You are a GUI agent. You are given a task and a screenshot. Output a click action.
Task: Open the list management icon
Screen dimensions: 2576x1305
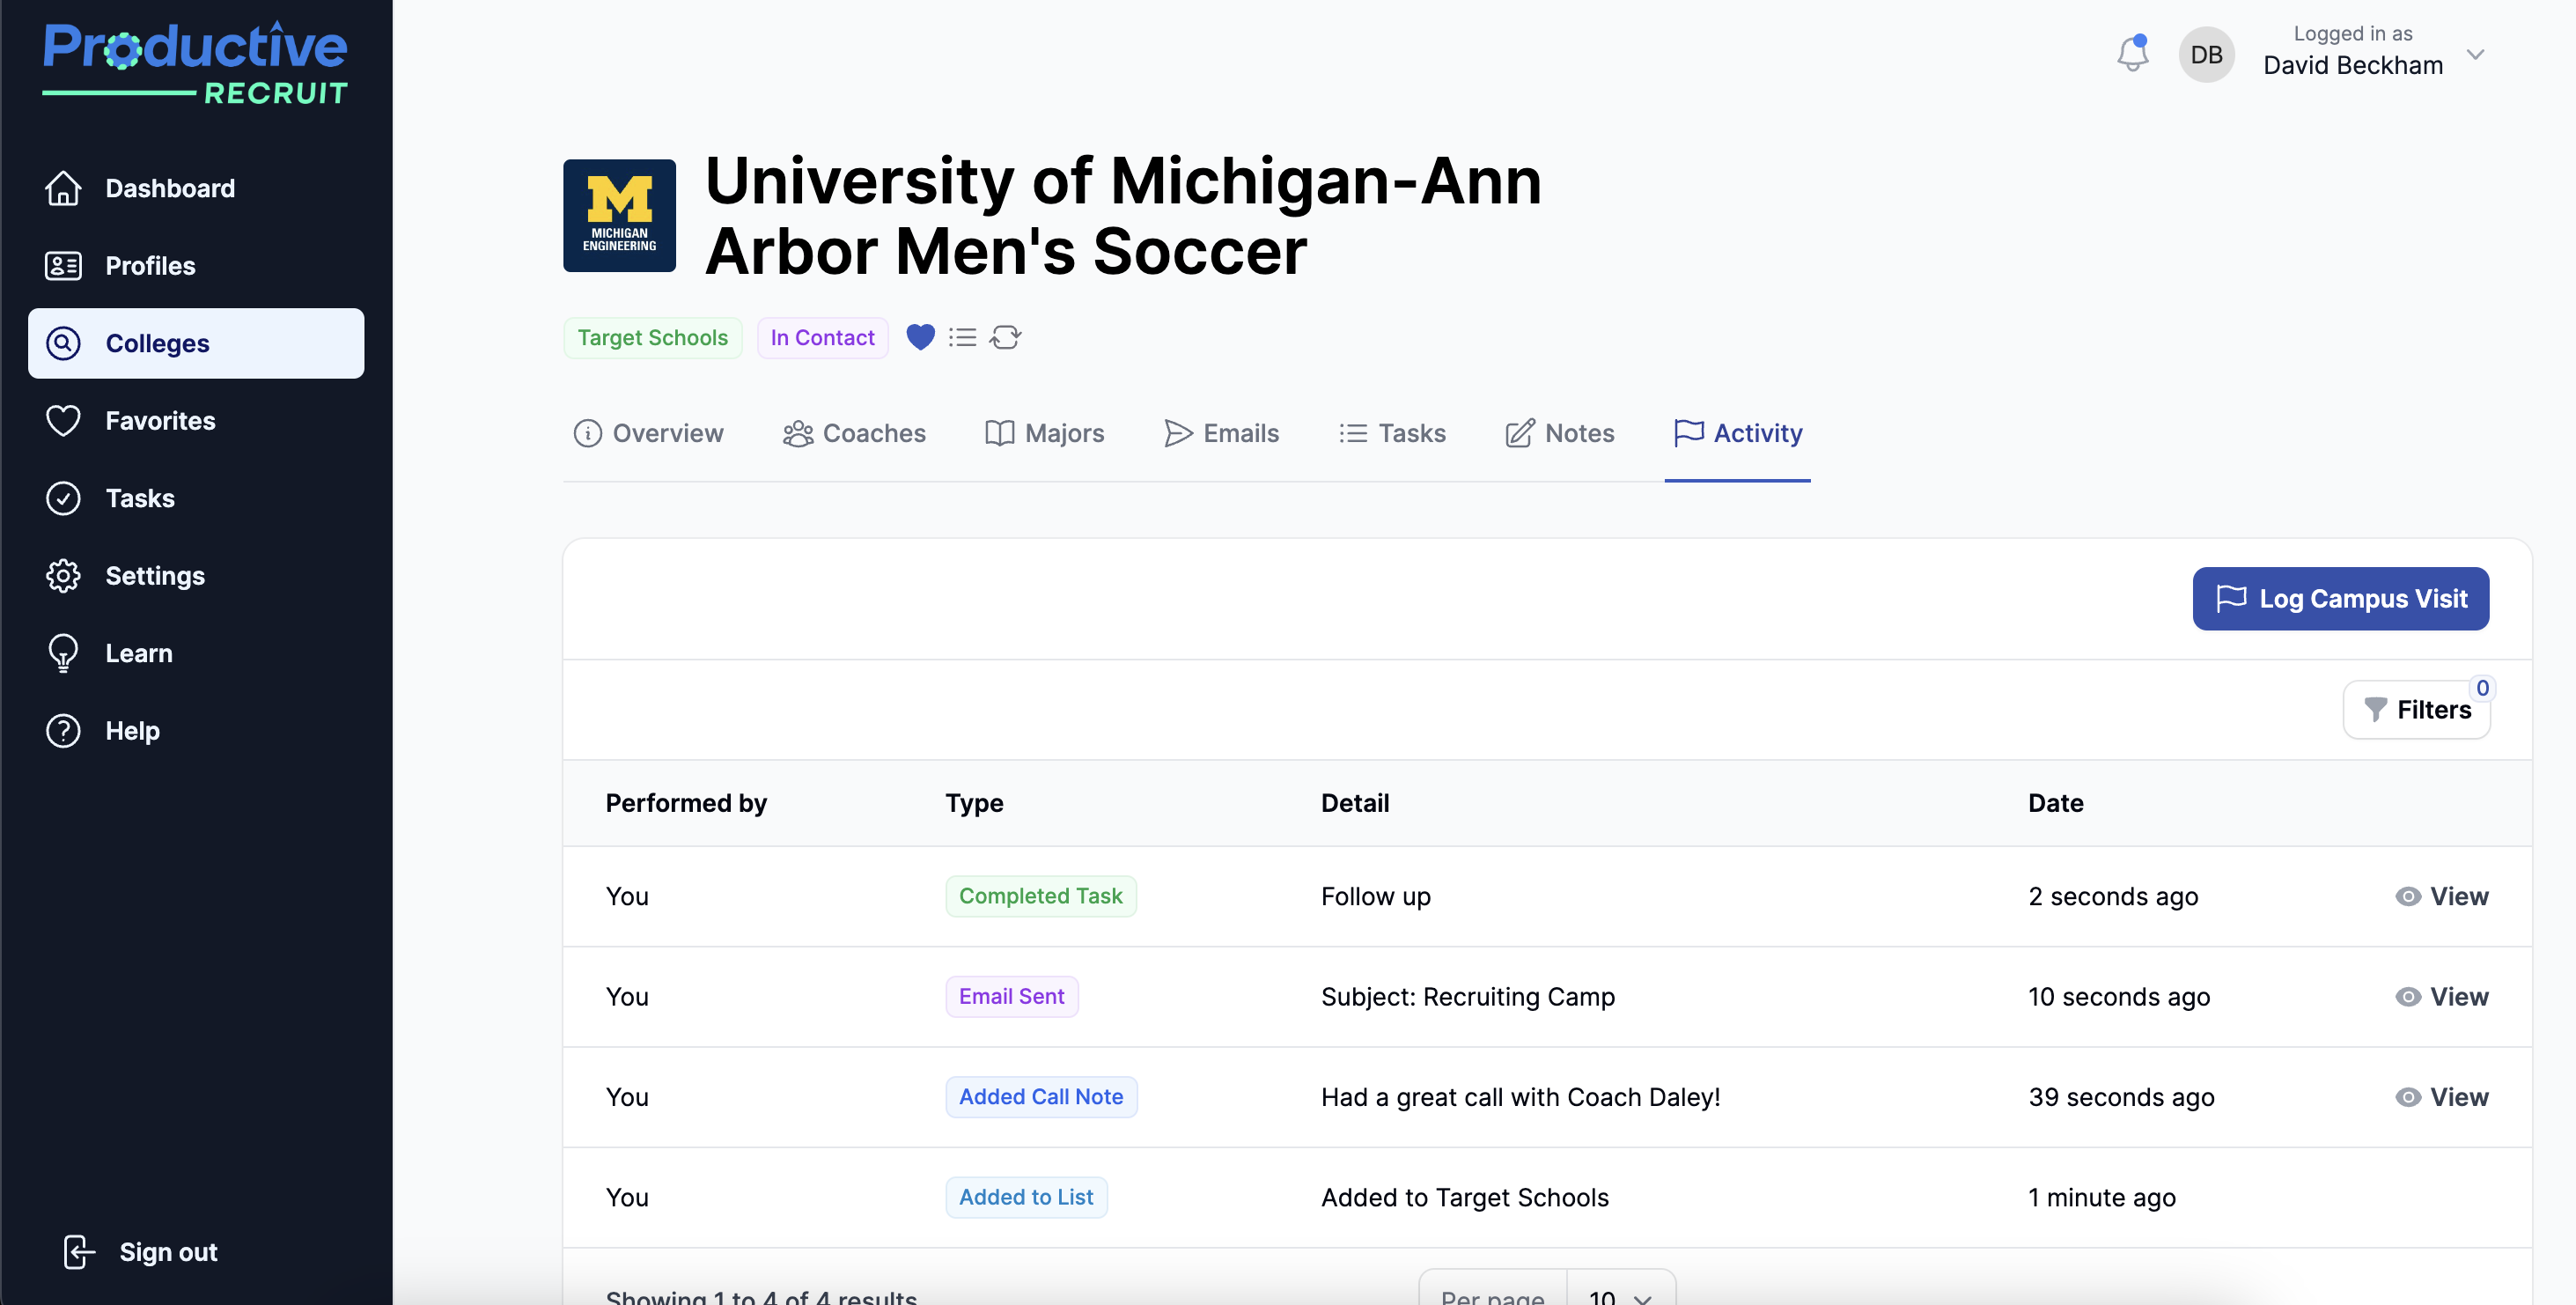point(962,338)
